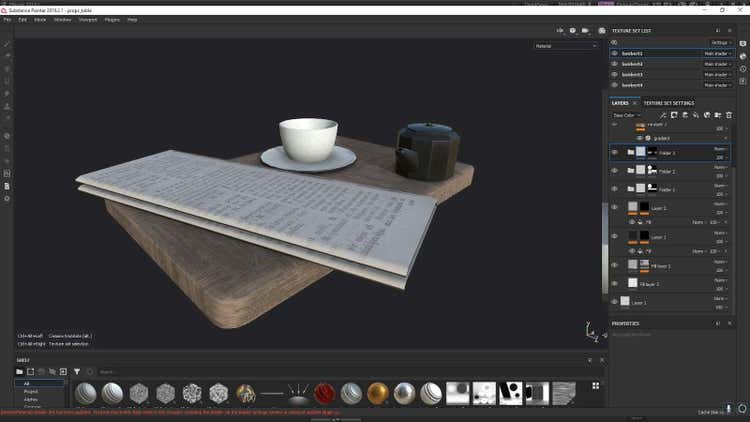Open the Plugins menu
This screenshot has height=422, width=750.
[112, 20]
